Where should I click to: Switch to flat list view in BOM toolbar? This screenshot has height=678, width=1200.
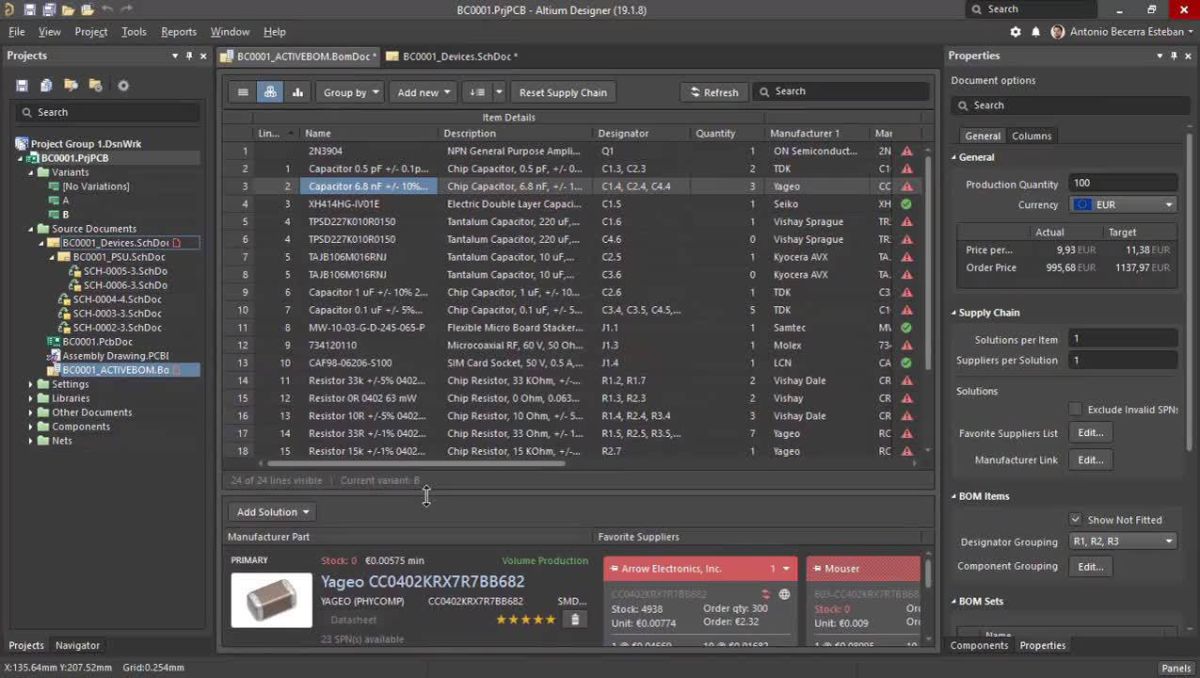tap(242, 92)
